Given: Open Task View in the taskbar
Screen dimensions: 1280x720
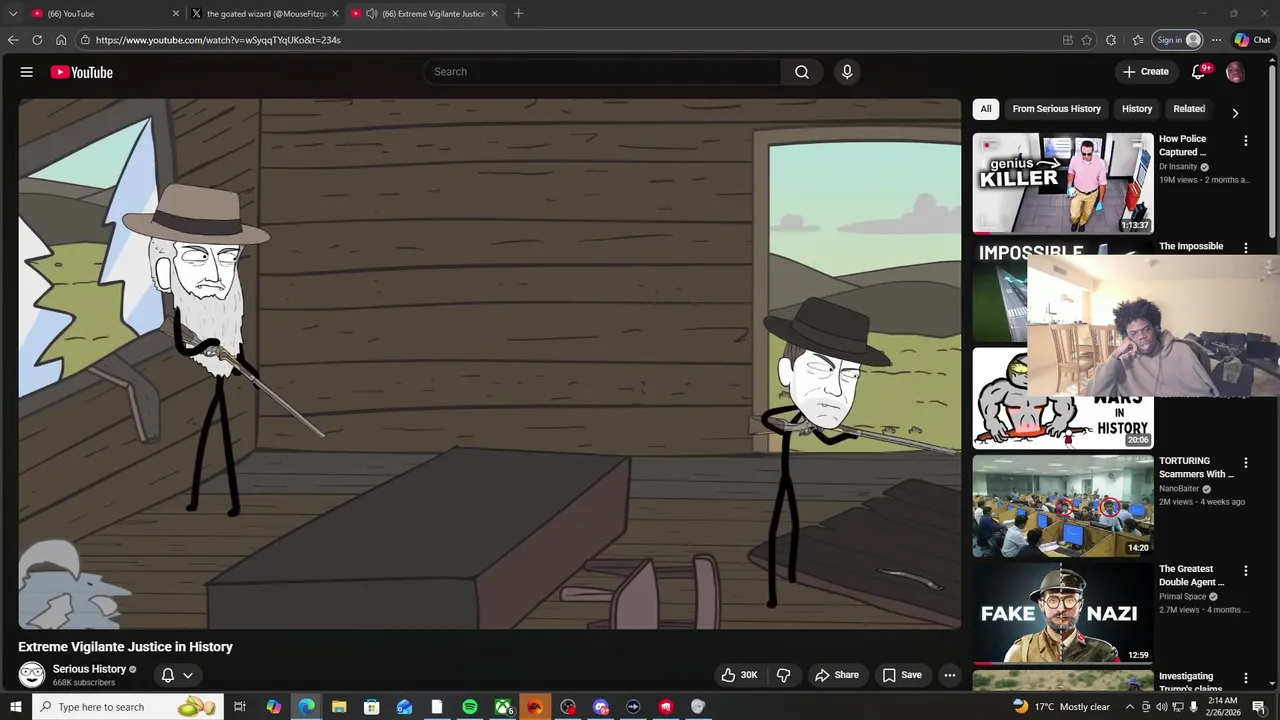Looking at the screenshot, I should (240, 707).
